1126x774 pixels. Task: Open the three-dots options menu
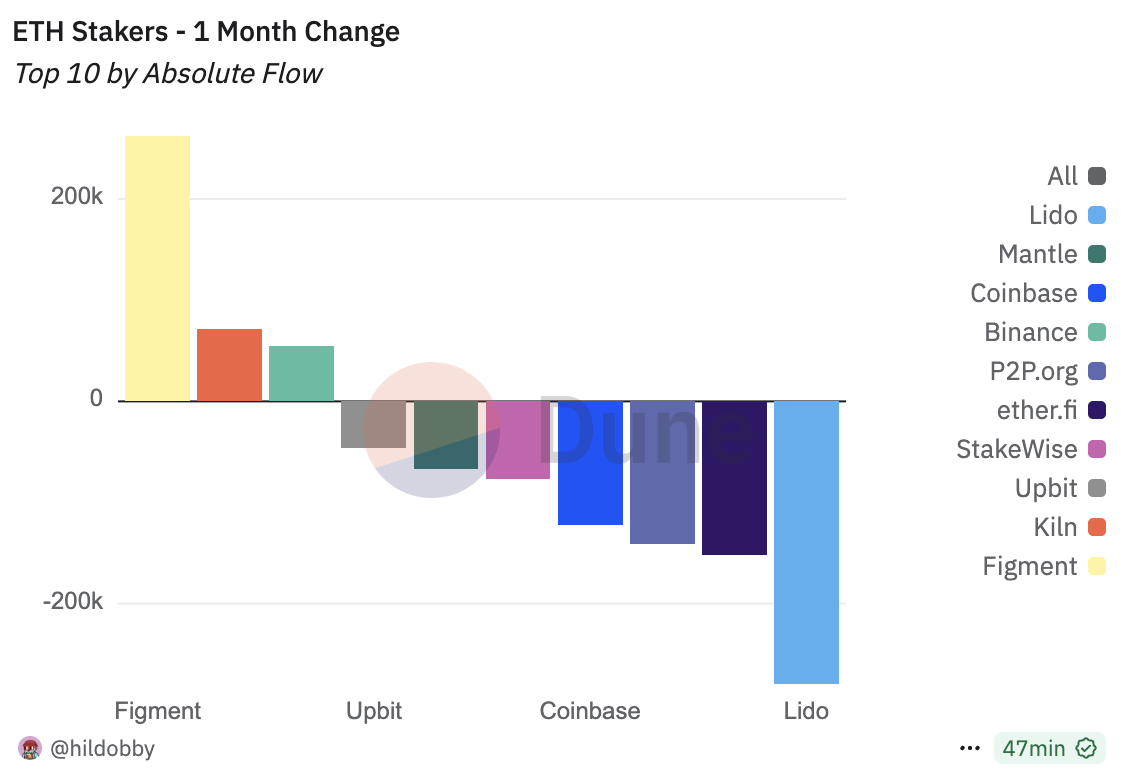(969, 748)
